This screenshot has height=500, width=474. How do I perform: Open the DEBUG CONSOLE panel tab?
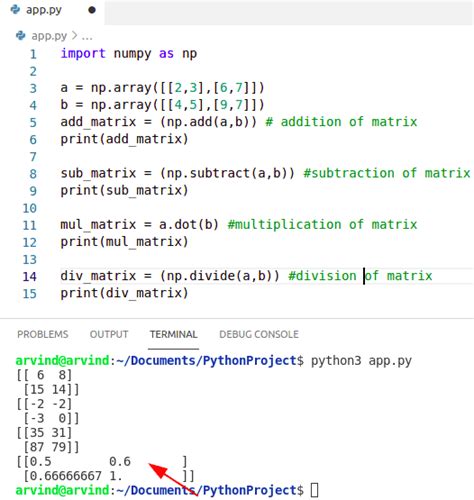click(259, 334)
